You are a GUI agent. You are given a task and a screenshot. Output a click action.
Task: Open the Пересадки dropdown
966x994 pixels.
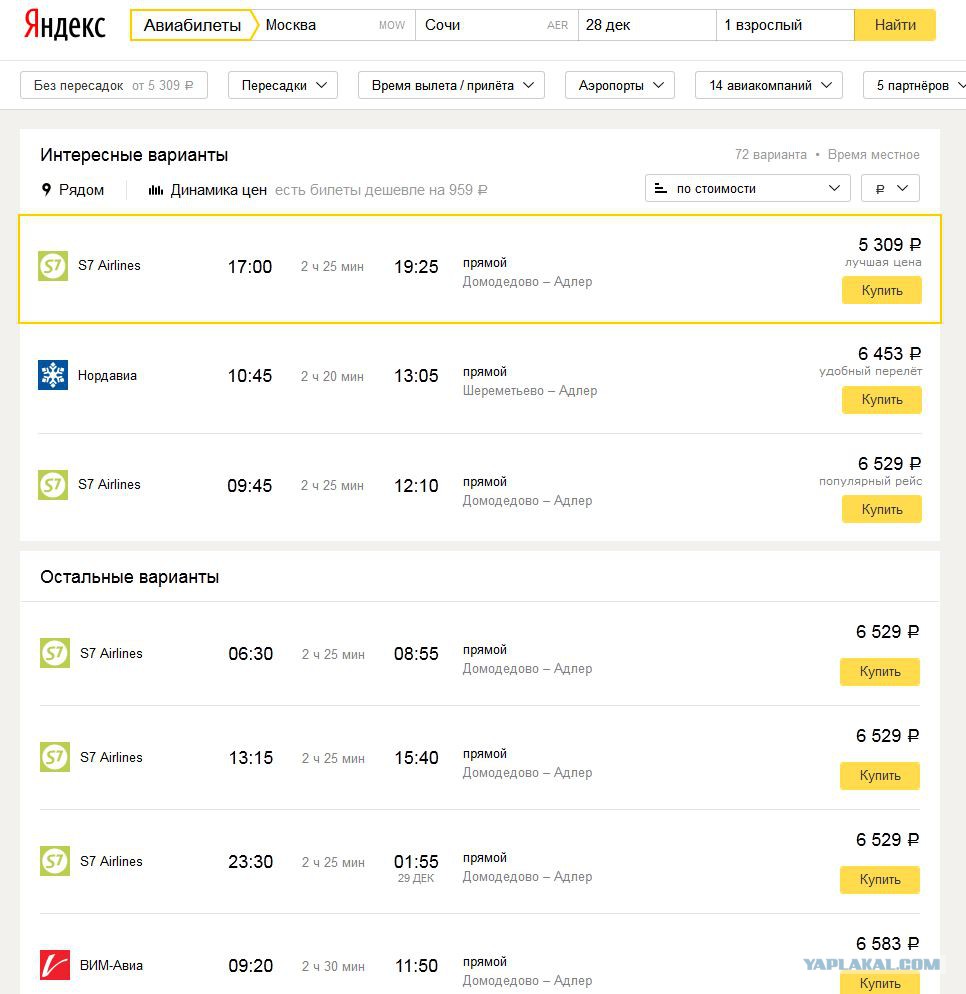pos(283,85)
